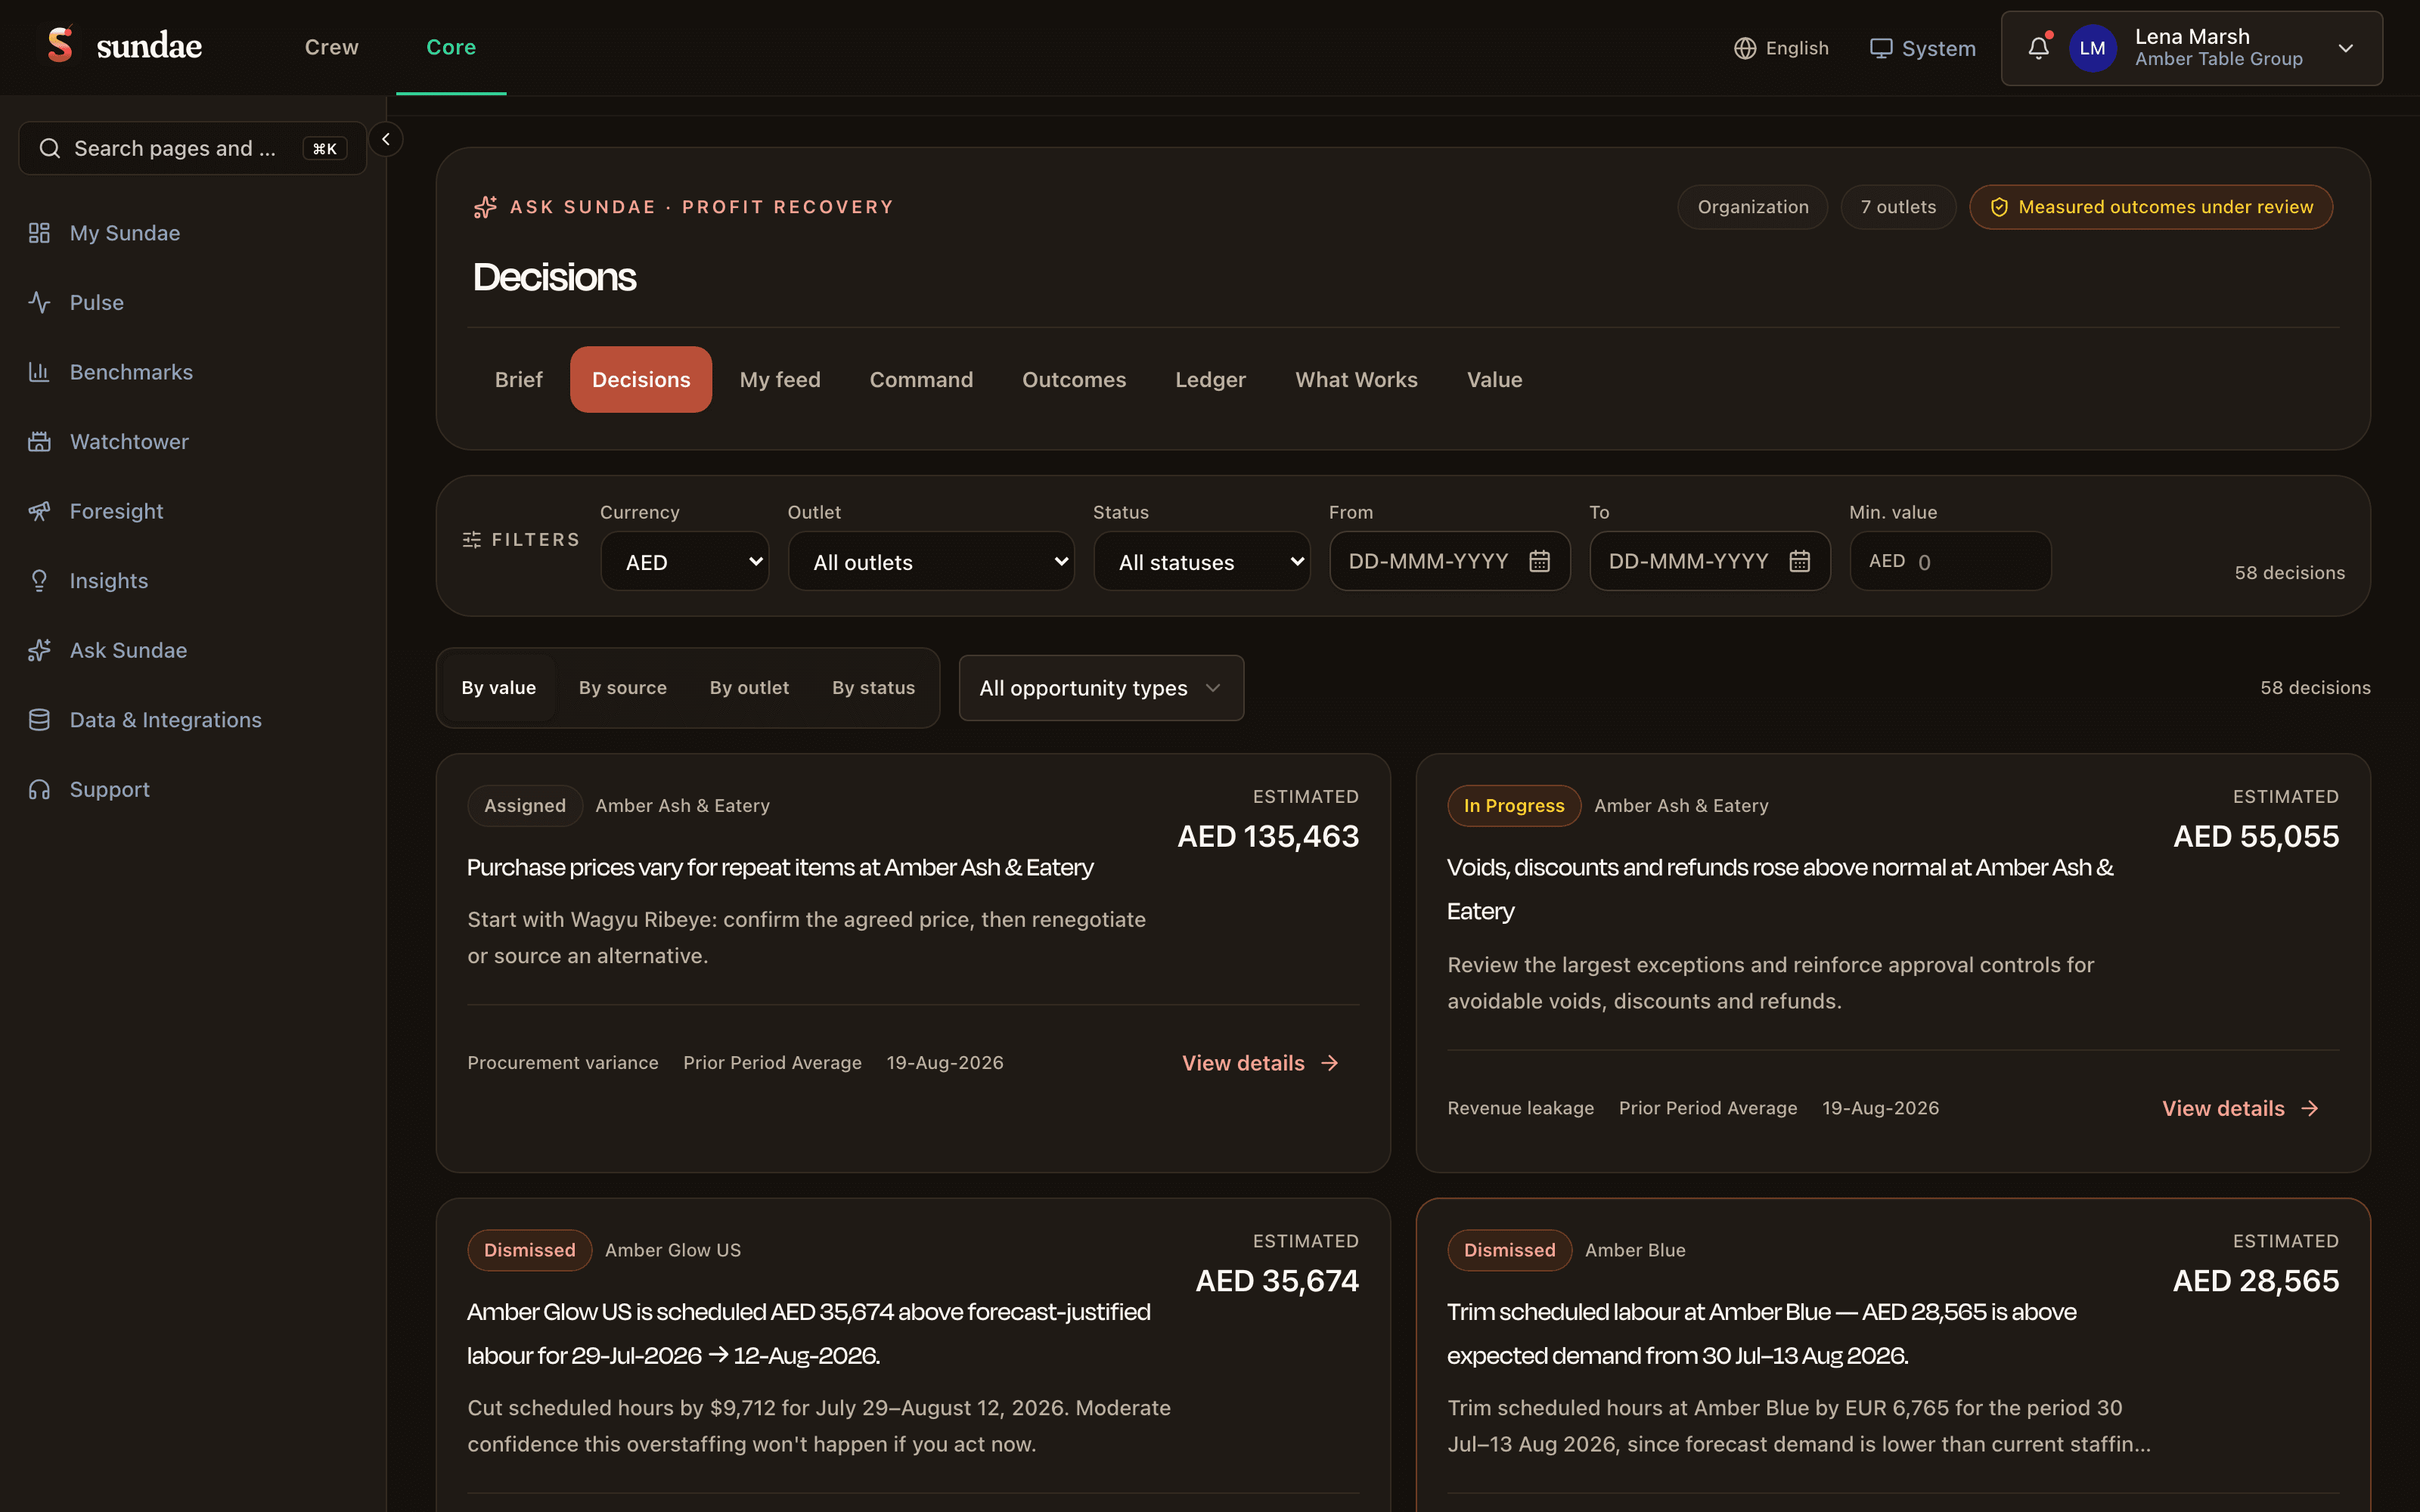Click the Dismissed badge on Amber Blue card

point(1510,1250)
